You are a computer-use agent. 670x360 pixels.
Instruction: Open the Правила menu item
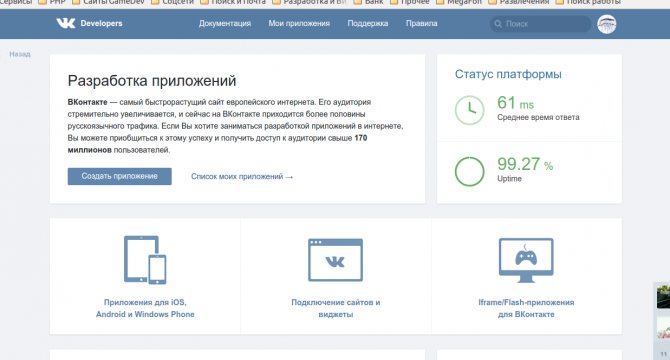421,23
